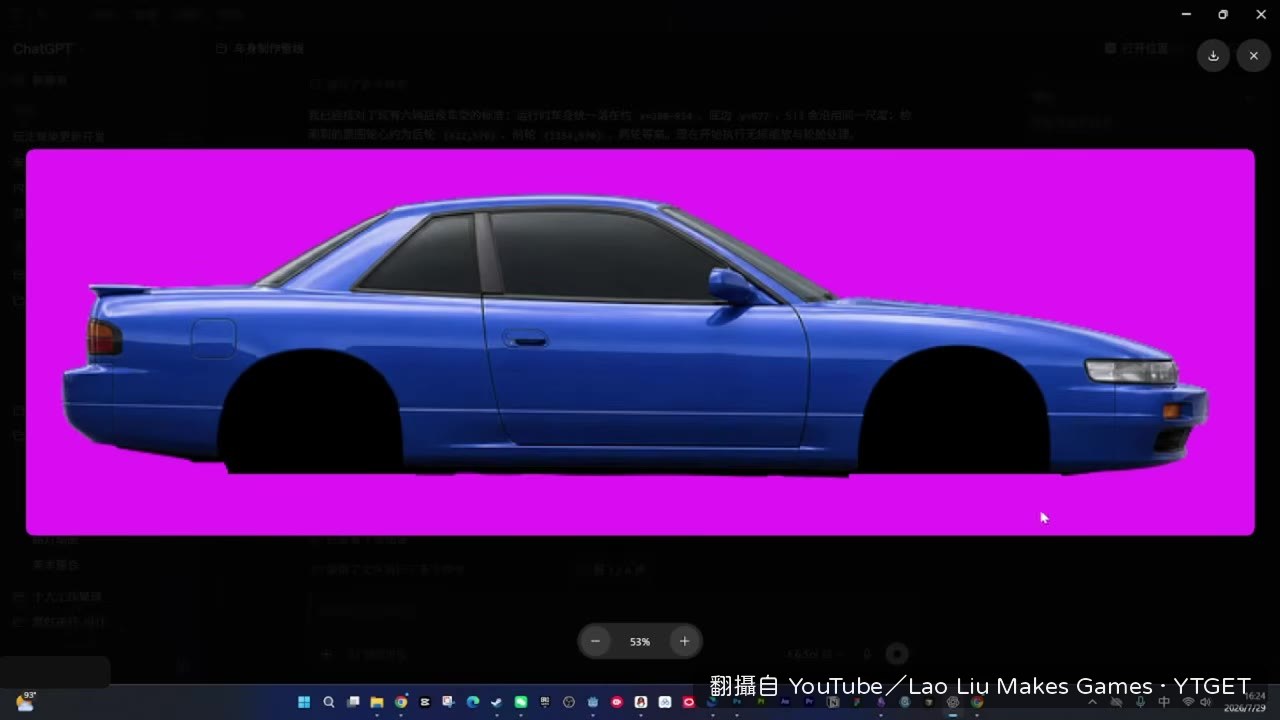
Task: Switch to the ChatGPT taskbar icon
Action: [x=953, y=702]
